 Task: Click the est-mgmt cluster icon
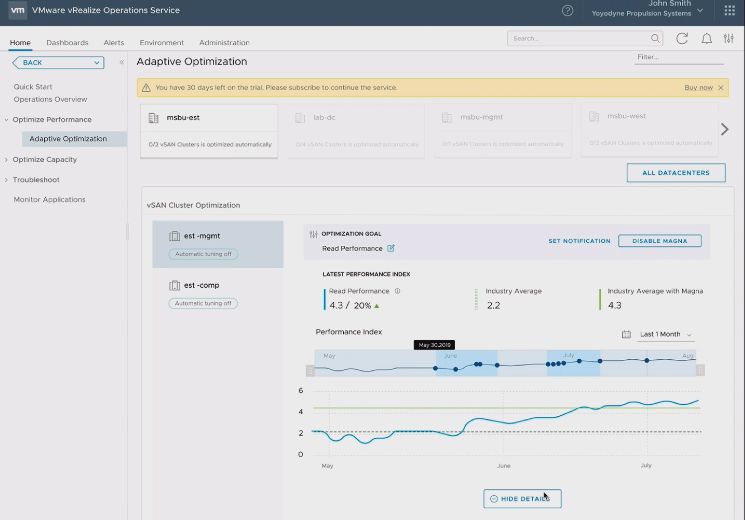[174, 236]
